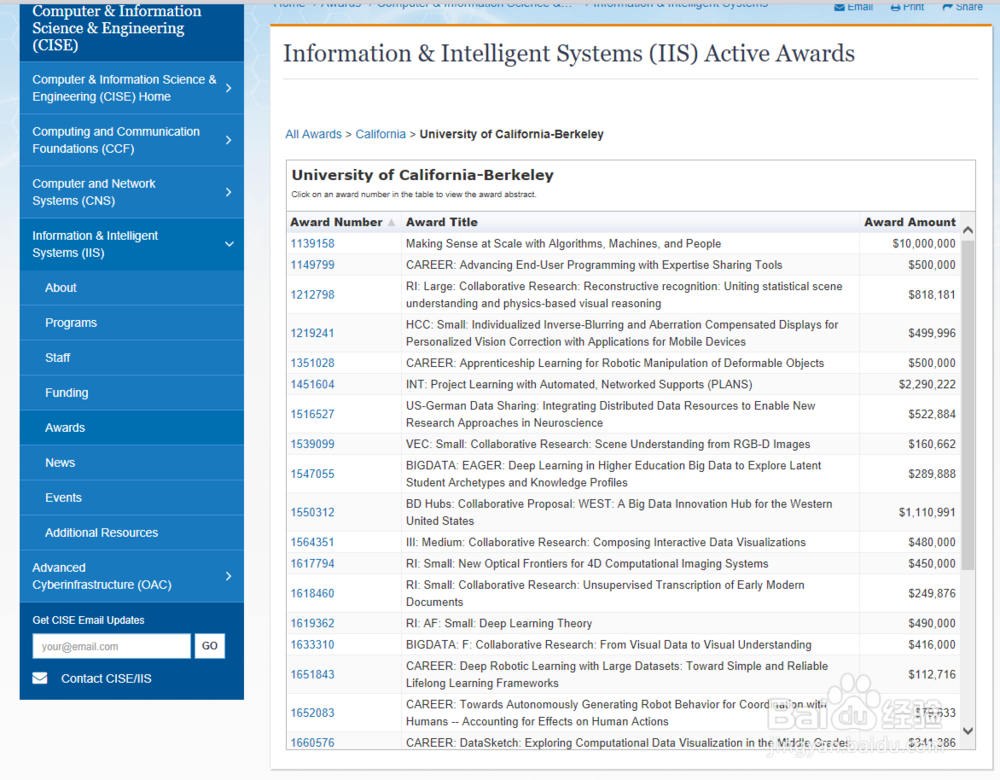Go to California breadcrumb link

(380, 135)
